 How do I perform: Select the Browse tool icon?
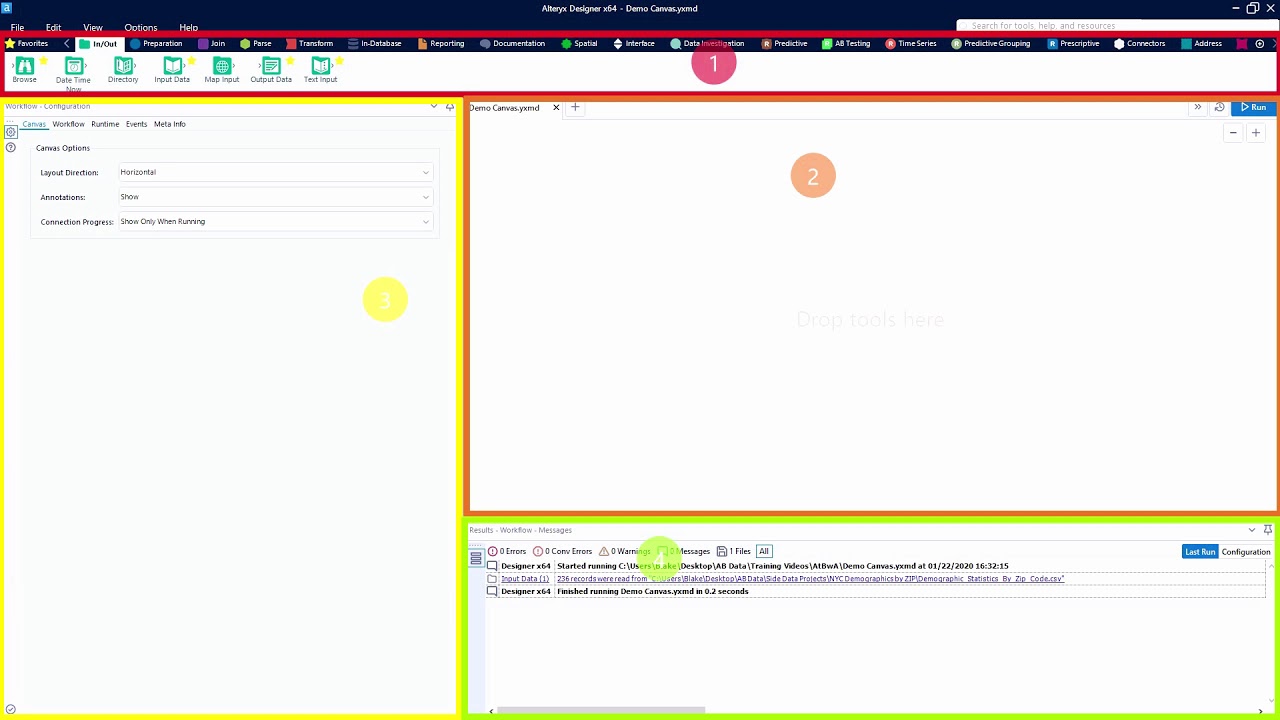[x=24, y=66]
